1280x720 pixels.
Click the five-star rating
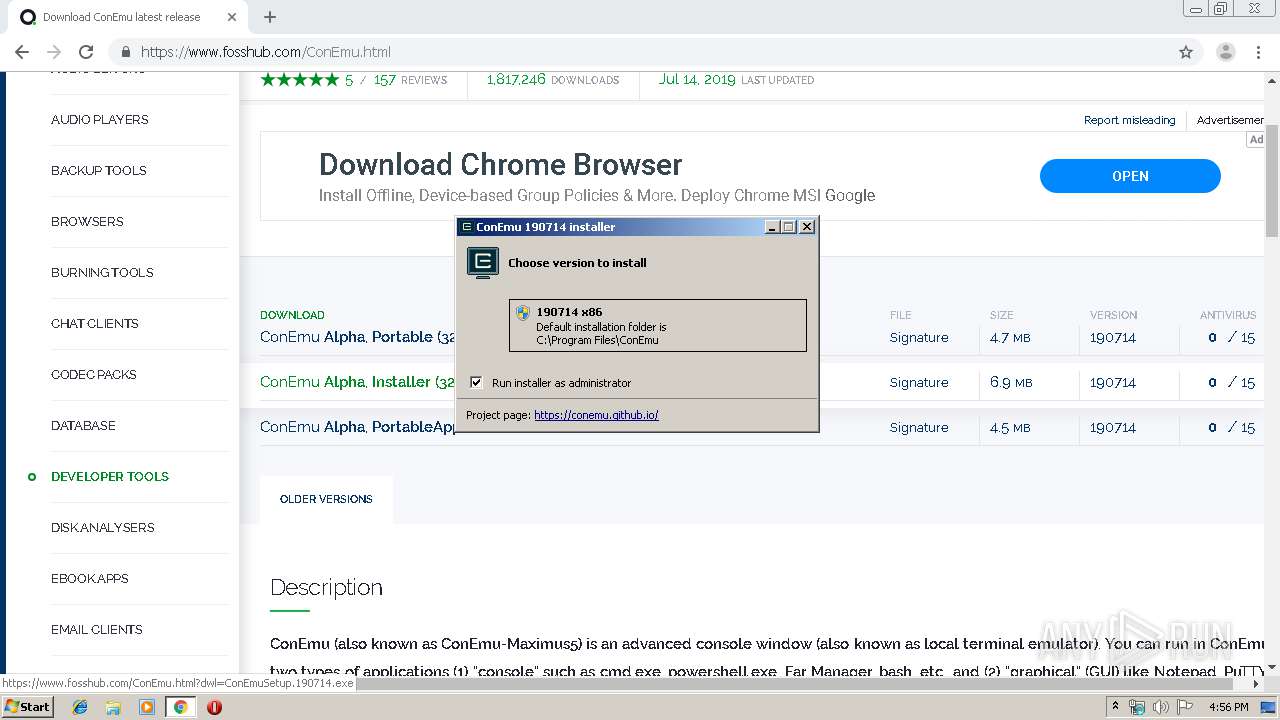tap(299, 80)
